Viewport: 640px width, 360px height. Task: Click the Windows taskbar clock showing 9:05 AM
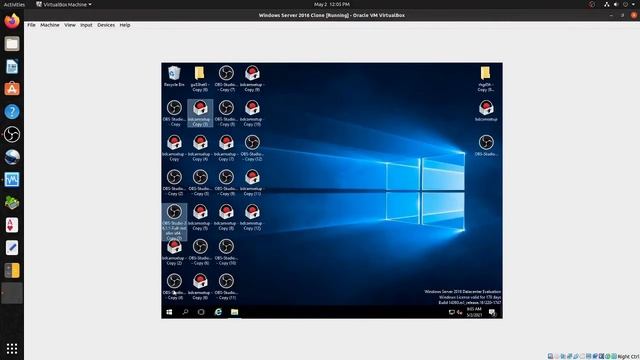474,312
